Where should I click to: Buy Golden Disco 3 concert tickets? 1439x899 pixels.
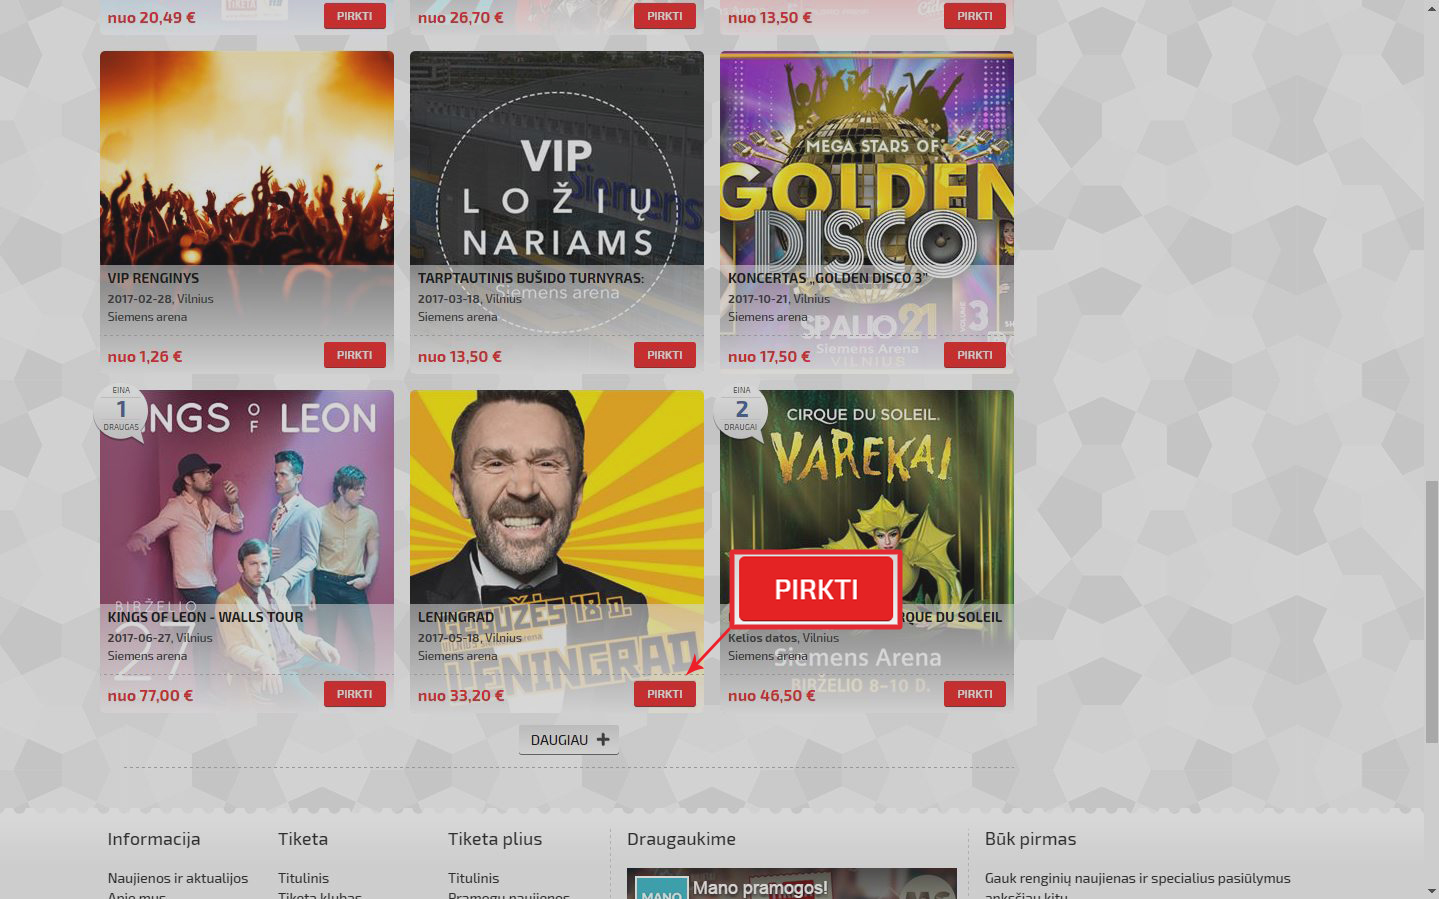[975, 355]
